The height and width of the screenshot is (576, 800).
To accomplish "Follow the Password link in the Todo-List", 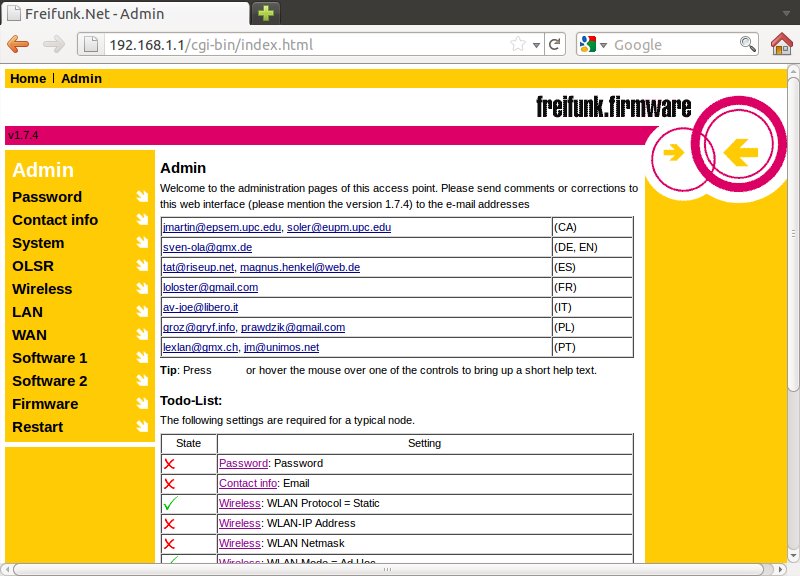I will point(243,463).
